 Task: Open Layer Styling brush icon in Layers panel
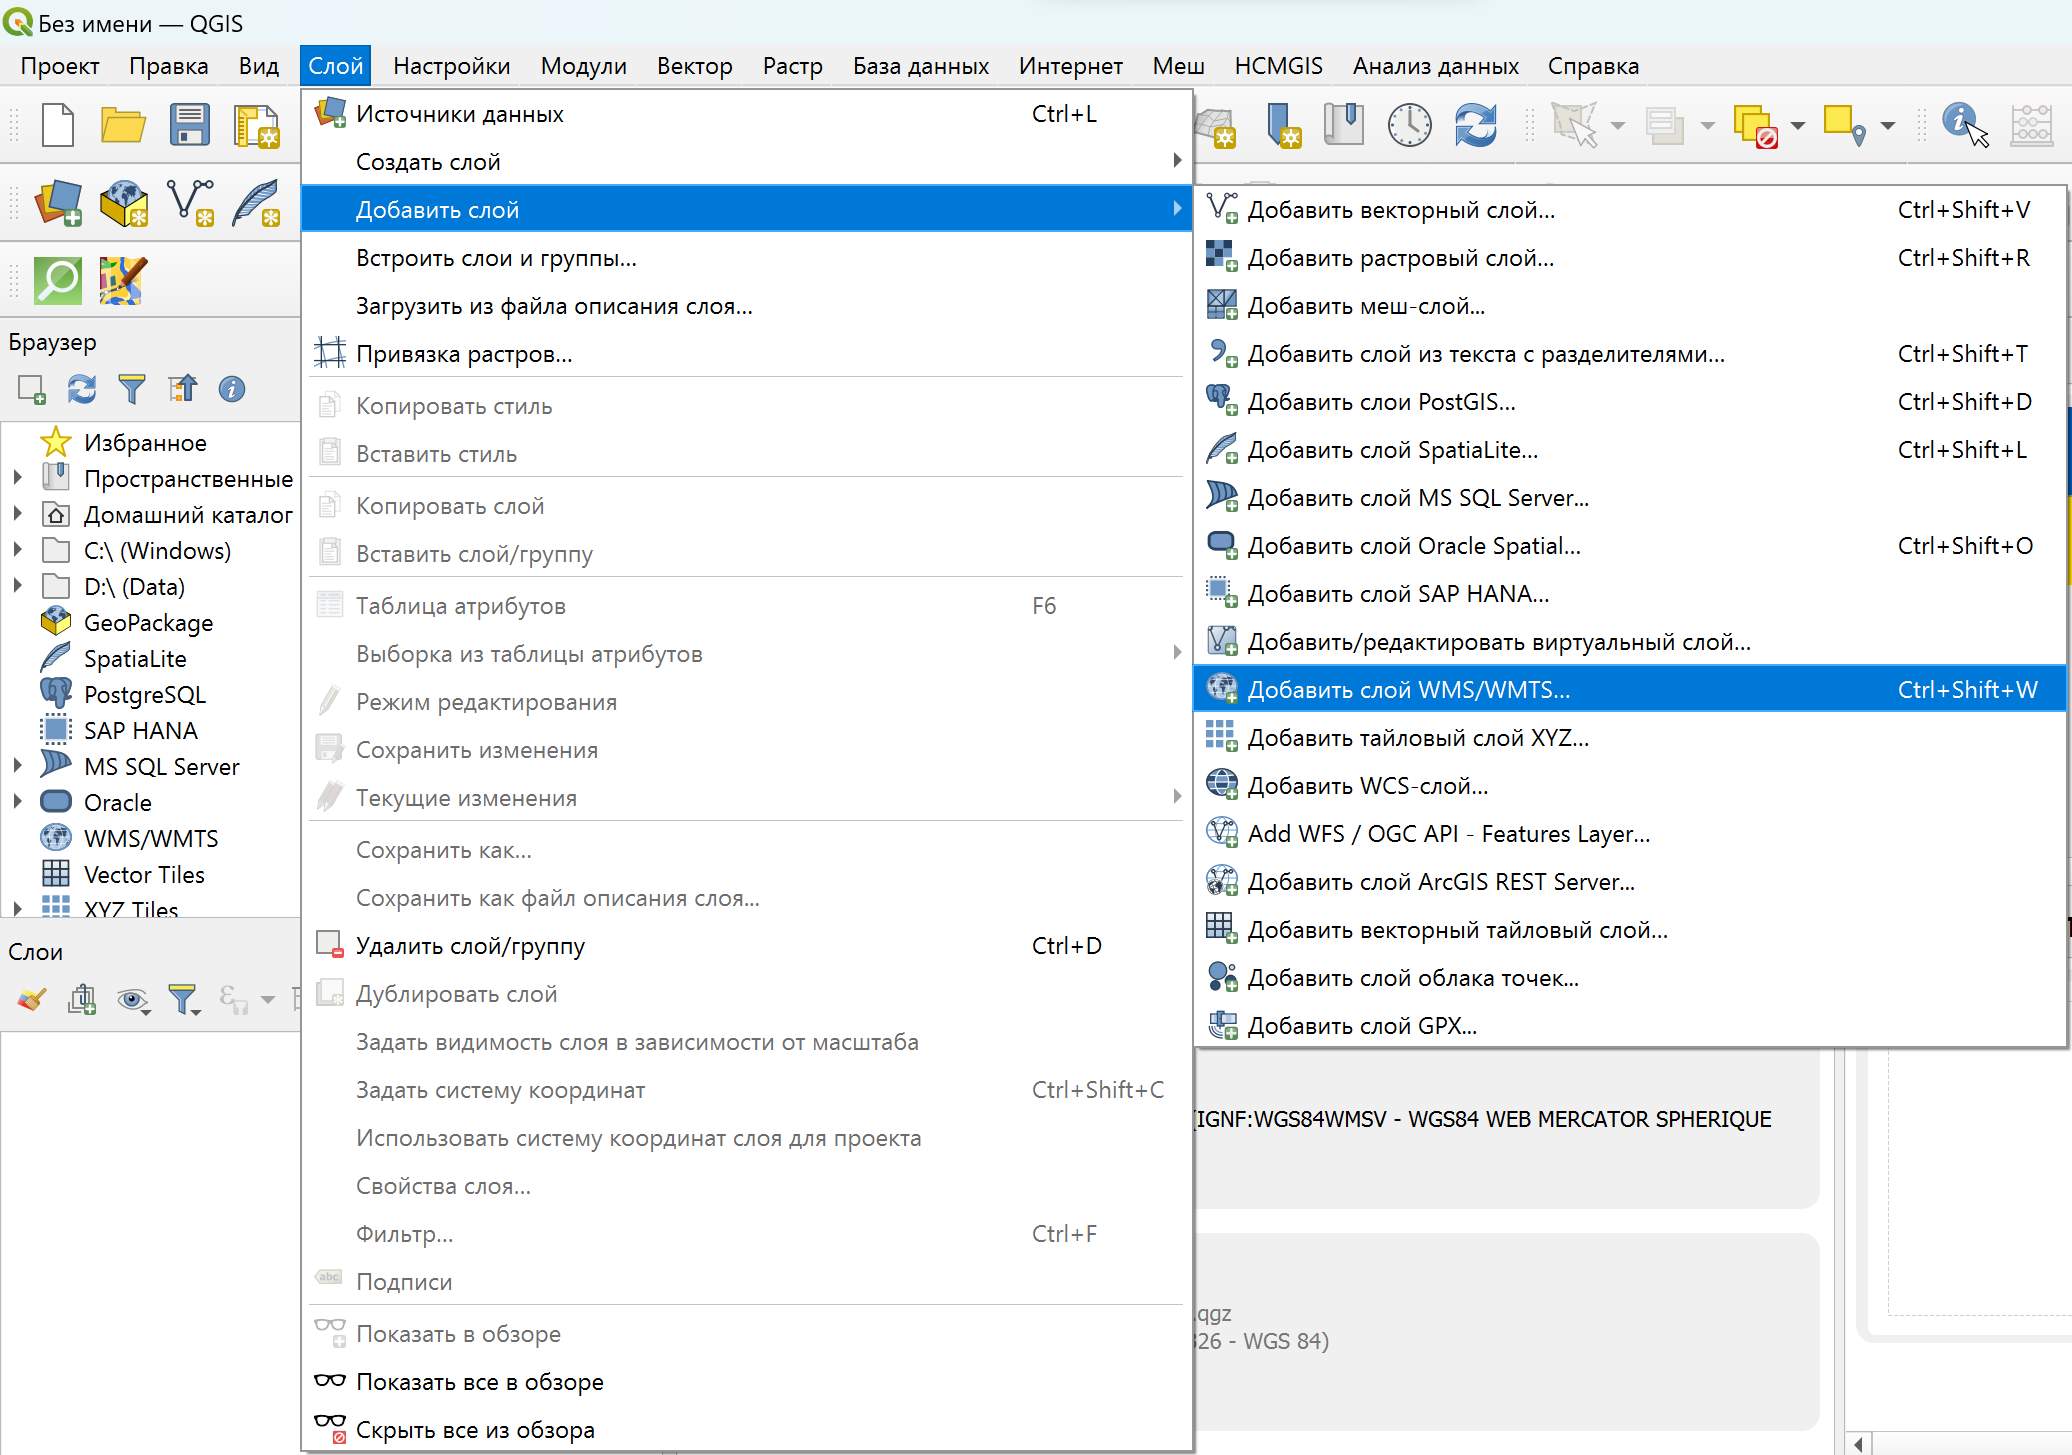point(32,998)
